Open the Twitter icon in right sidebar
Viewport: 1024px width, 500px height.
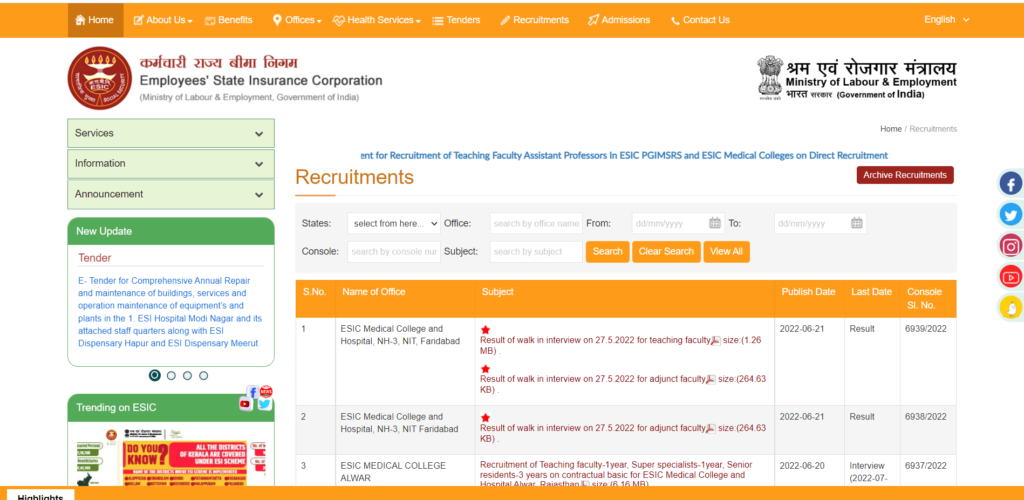tap(1011, 214)
